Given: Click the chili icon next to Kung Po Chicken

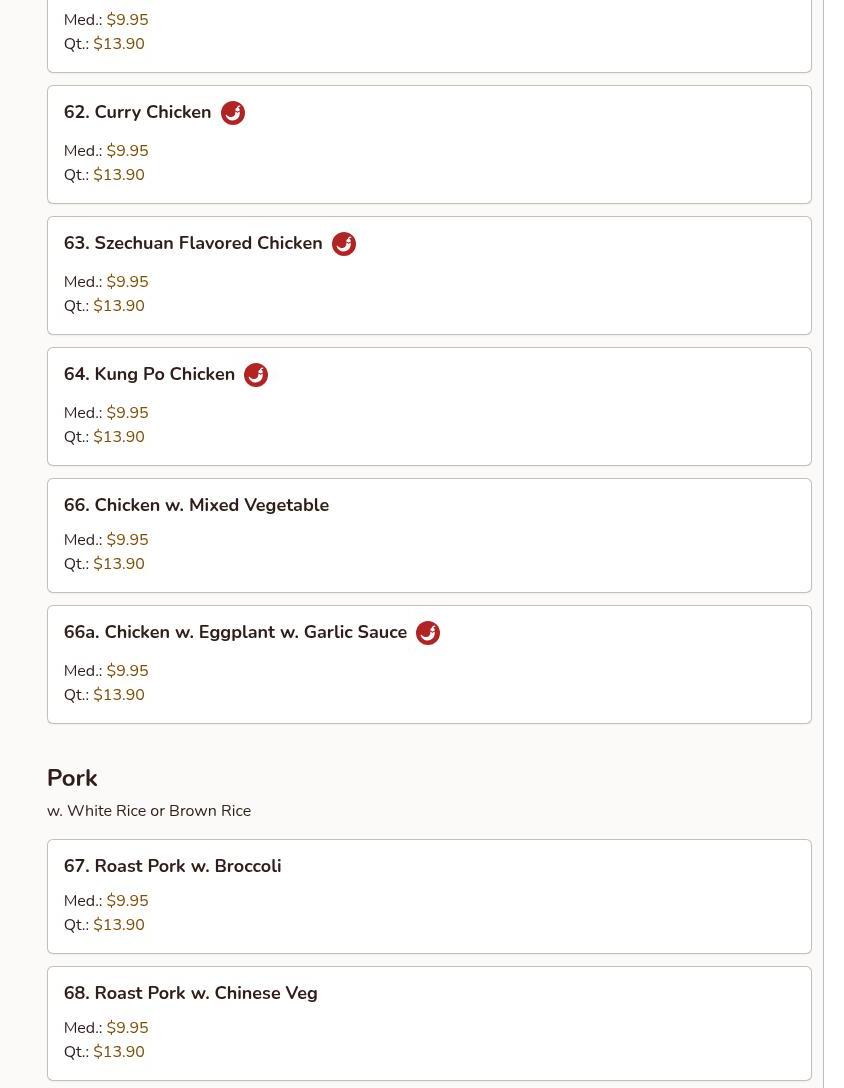Looking at the screenshot, I should 256,375.
